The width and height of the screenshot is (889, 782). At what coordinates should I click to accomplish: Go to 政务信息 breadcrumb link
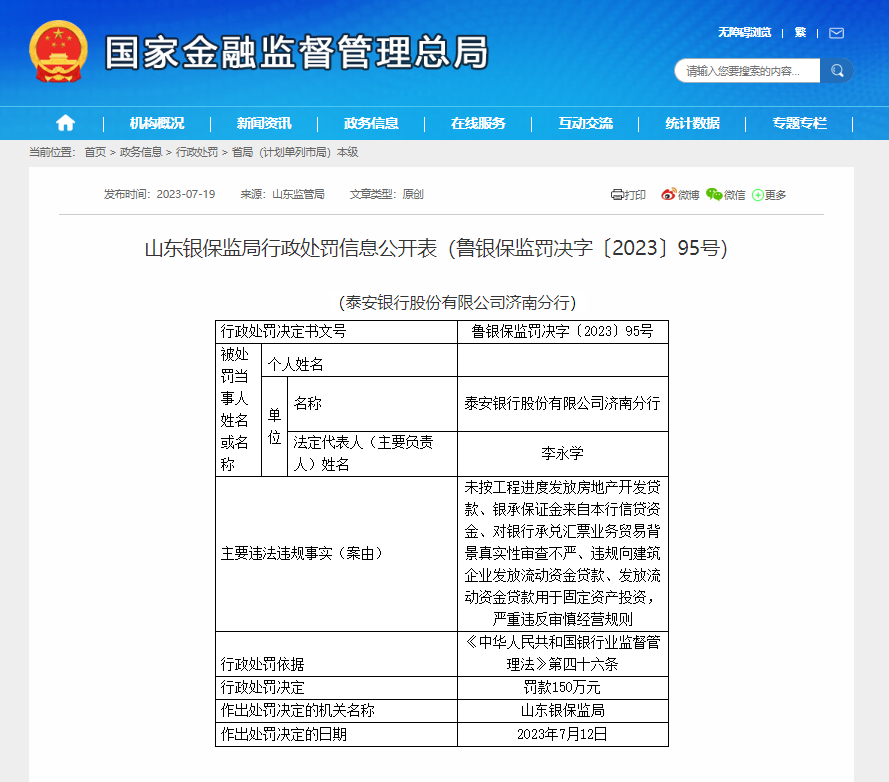[x=141, y=152]
